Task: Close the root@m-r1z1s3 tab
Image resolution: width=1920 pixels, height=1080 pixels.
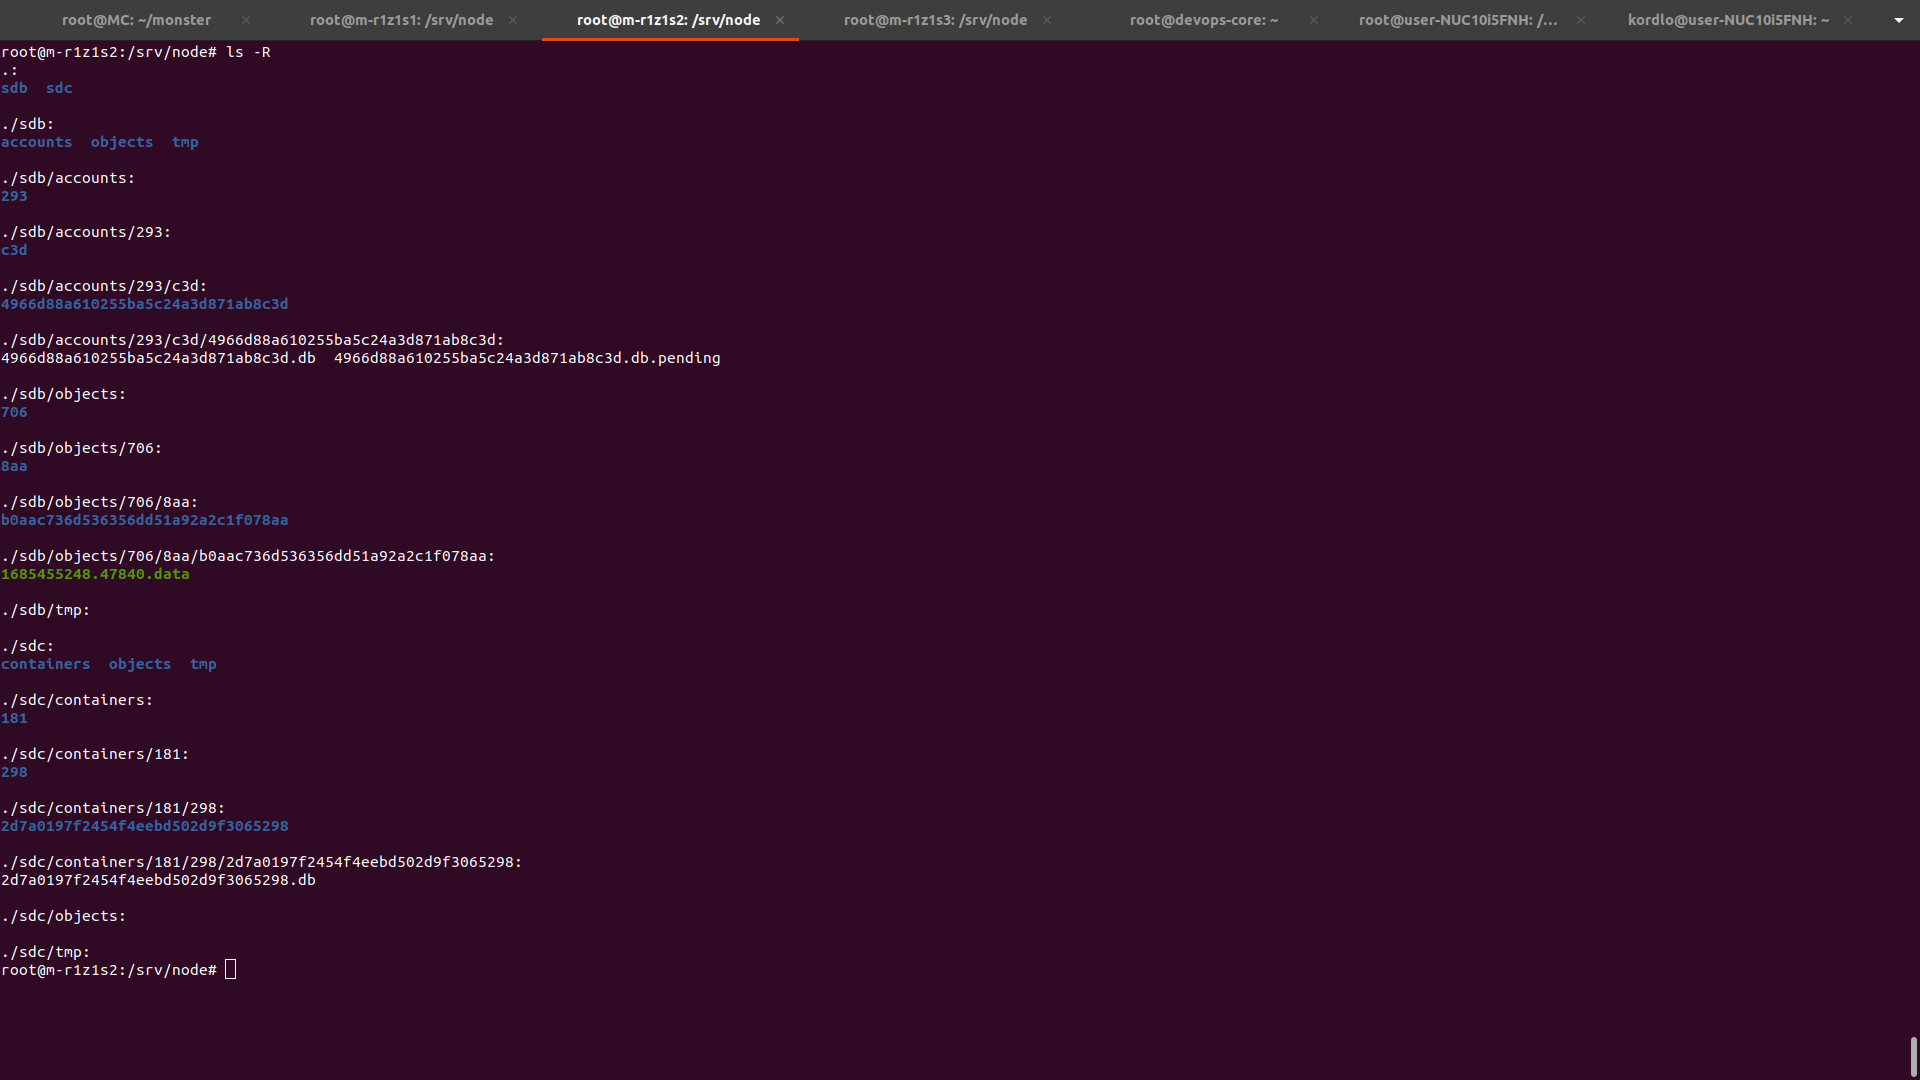Action: [1047, 20]
